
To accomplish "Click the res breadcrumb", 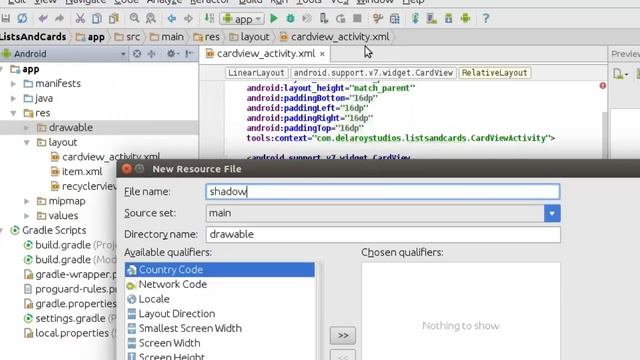I will click(207, 37).
